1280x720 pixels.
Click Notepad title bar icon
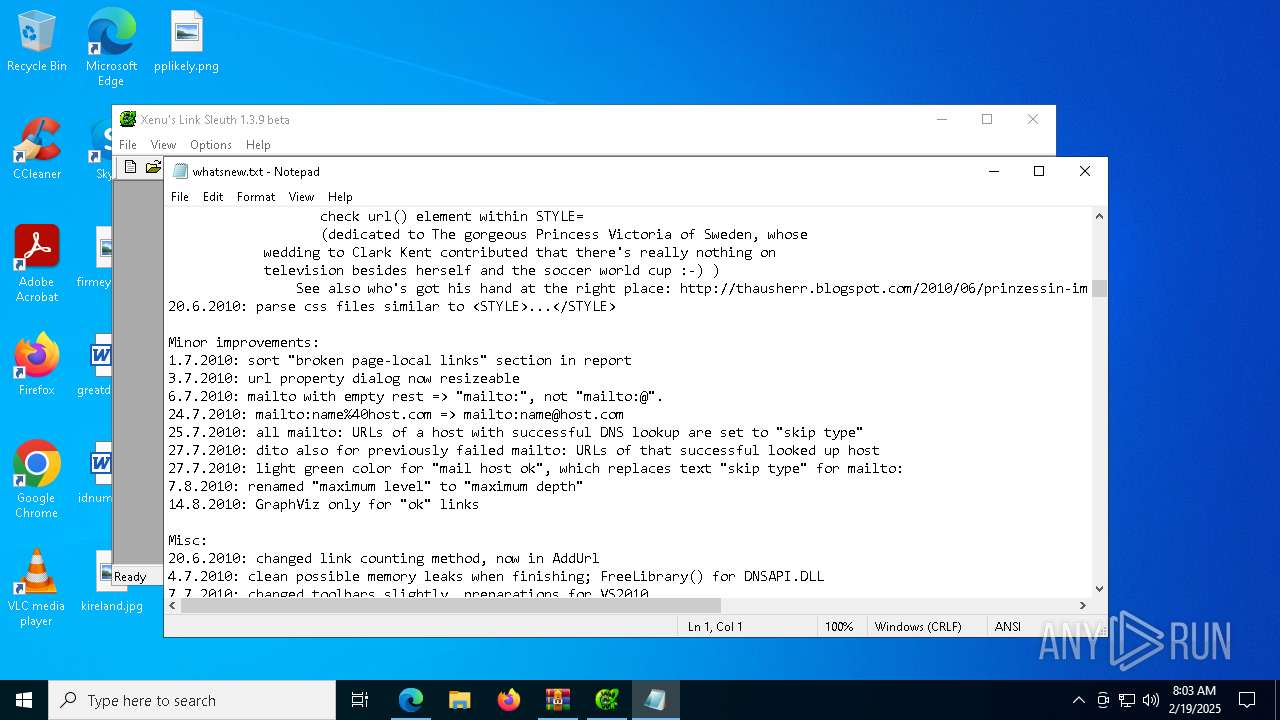pyautogui.click(x=180, y=171)
